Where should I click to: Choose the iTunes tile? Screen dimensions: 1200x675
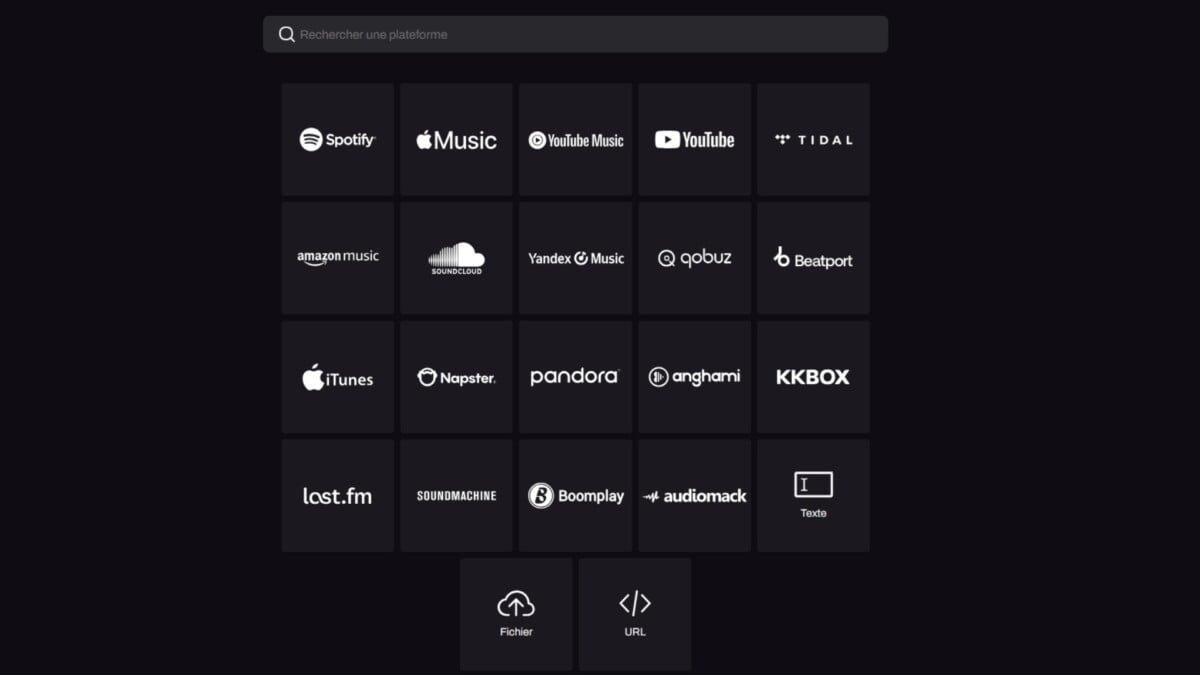click(x=338, y=377)
